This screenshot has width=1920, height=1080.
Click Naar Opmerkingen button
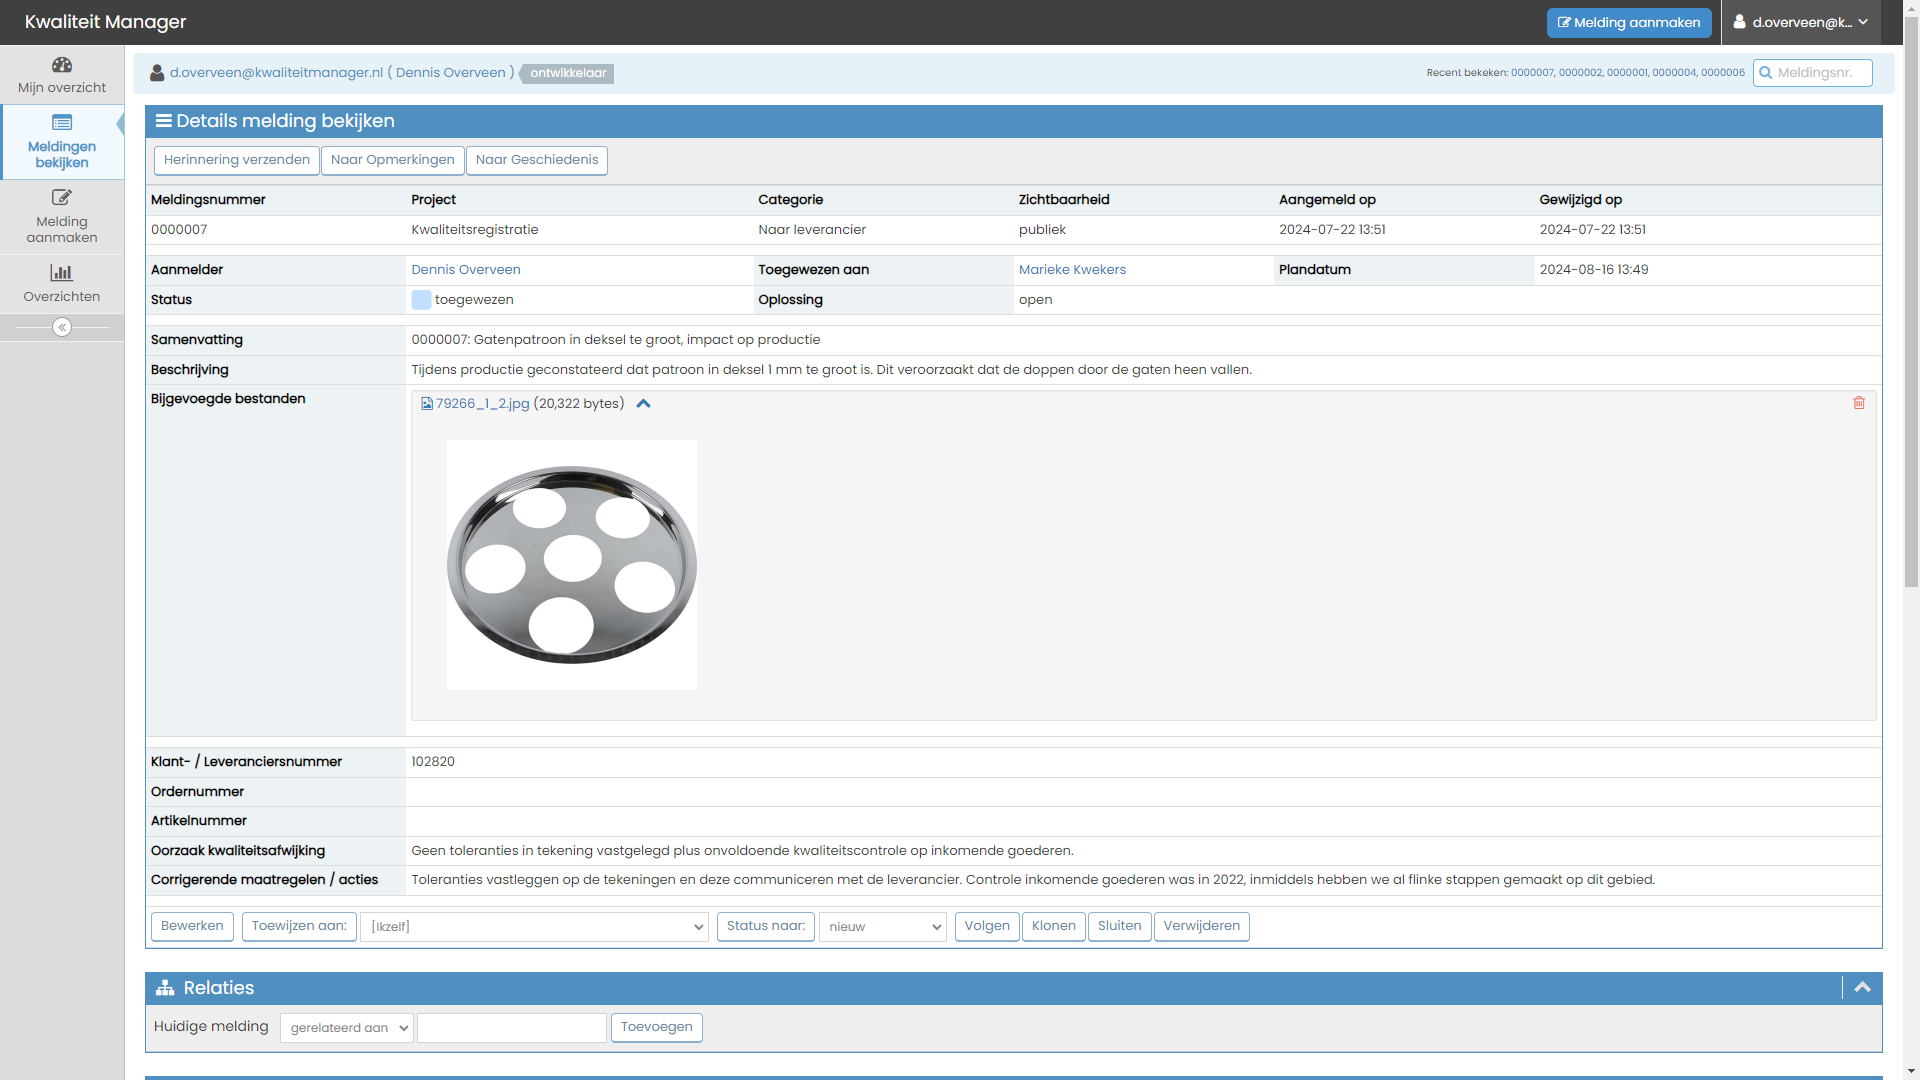(392, 160)
